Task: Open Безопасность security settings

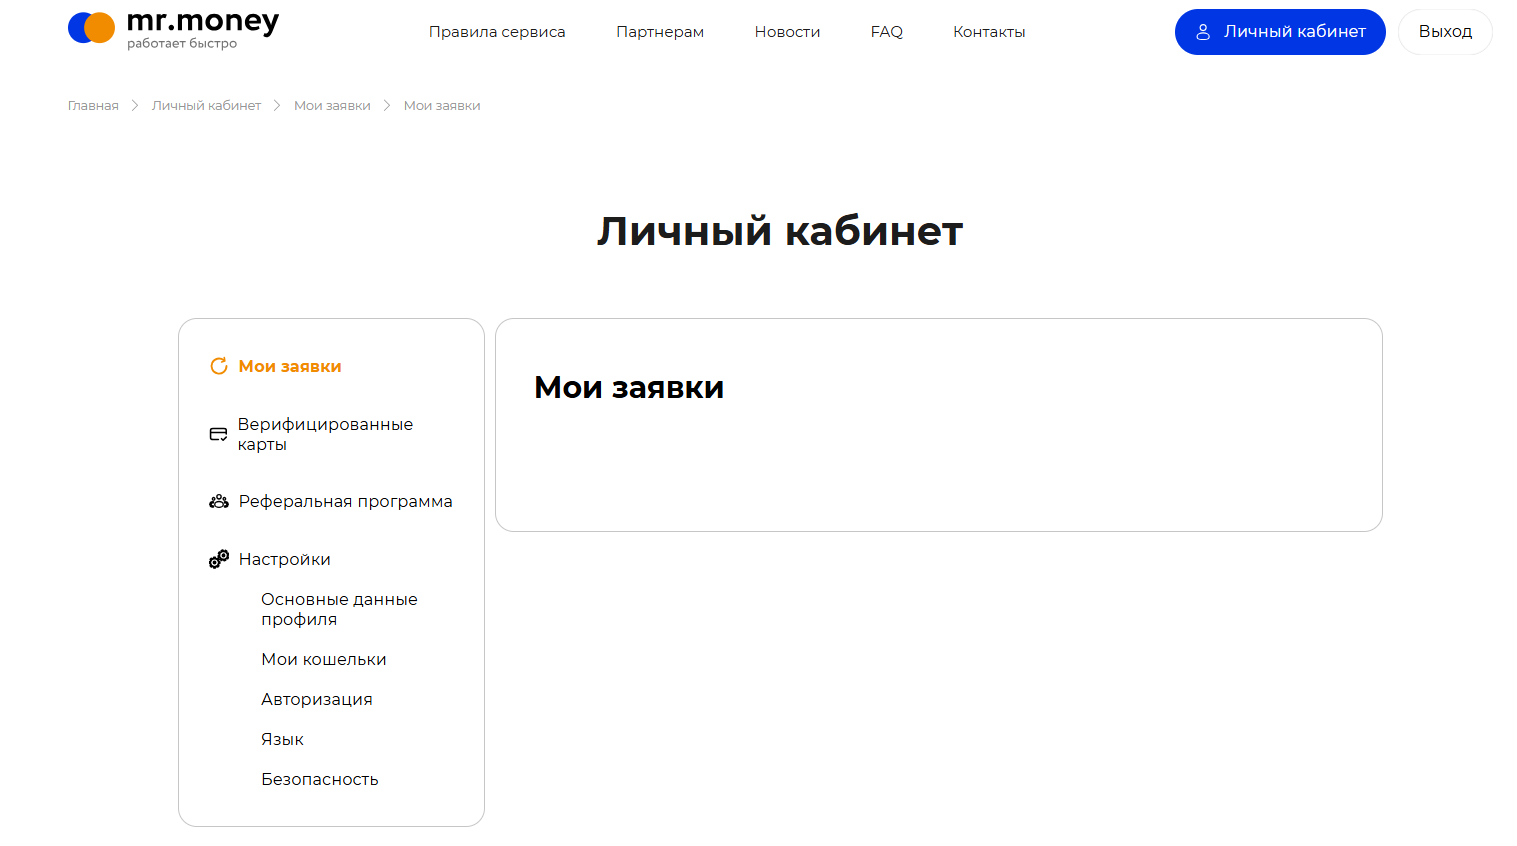Action: tap(319, 779)
